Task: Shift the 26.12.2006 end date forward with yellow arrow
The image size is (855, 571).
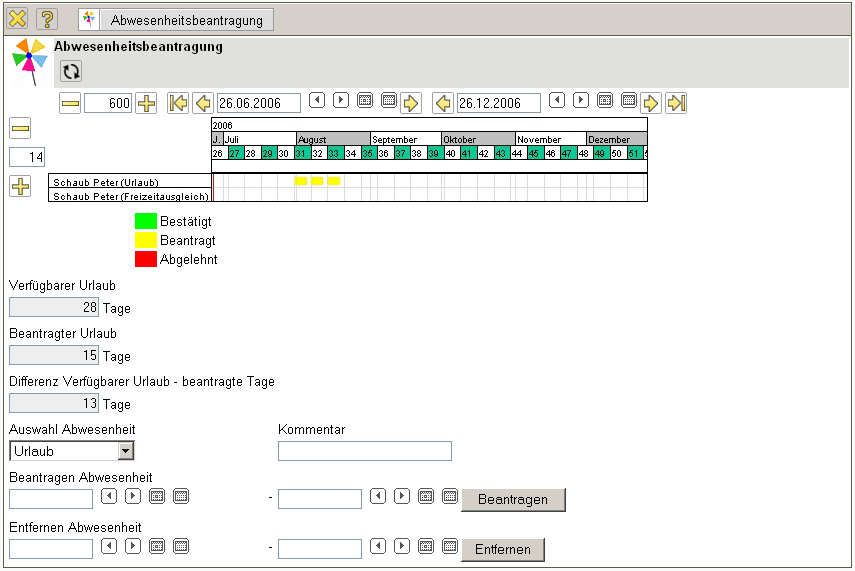Action: [651, 103]
